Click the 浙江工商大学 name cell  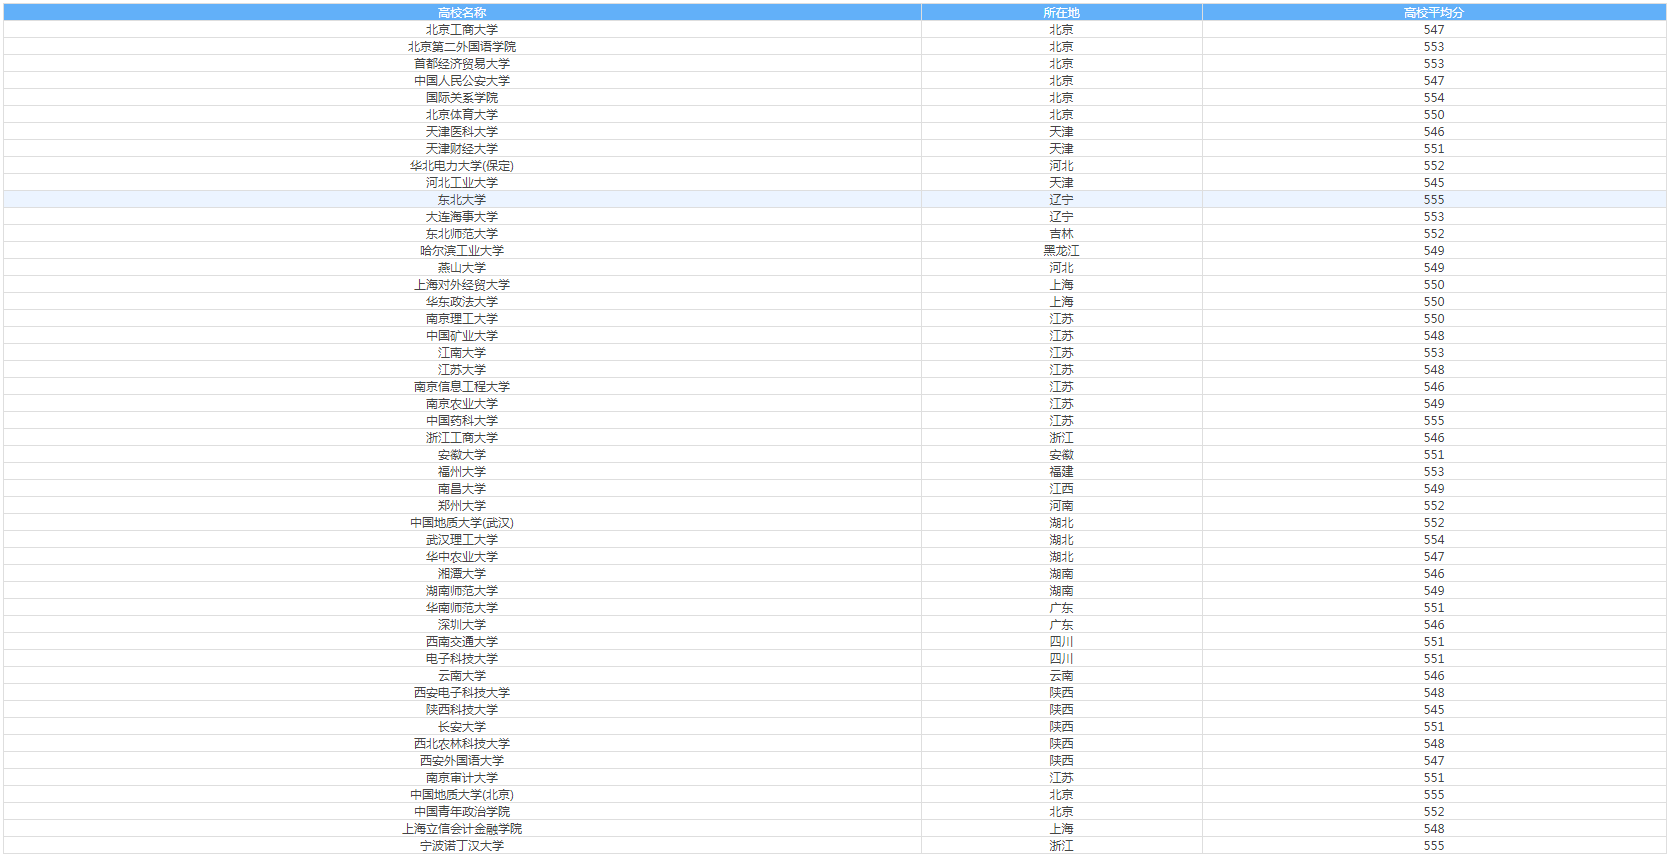click(462, 438)
